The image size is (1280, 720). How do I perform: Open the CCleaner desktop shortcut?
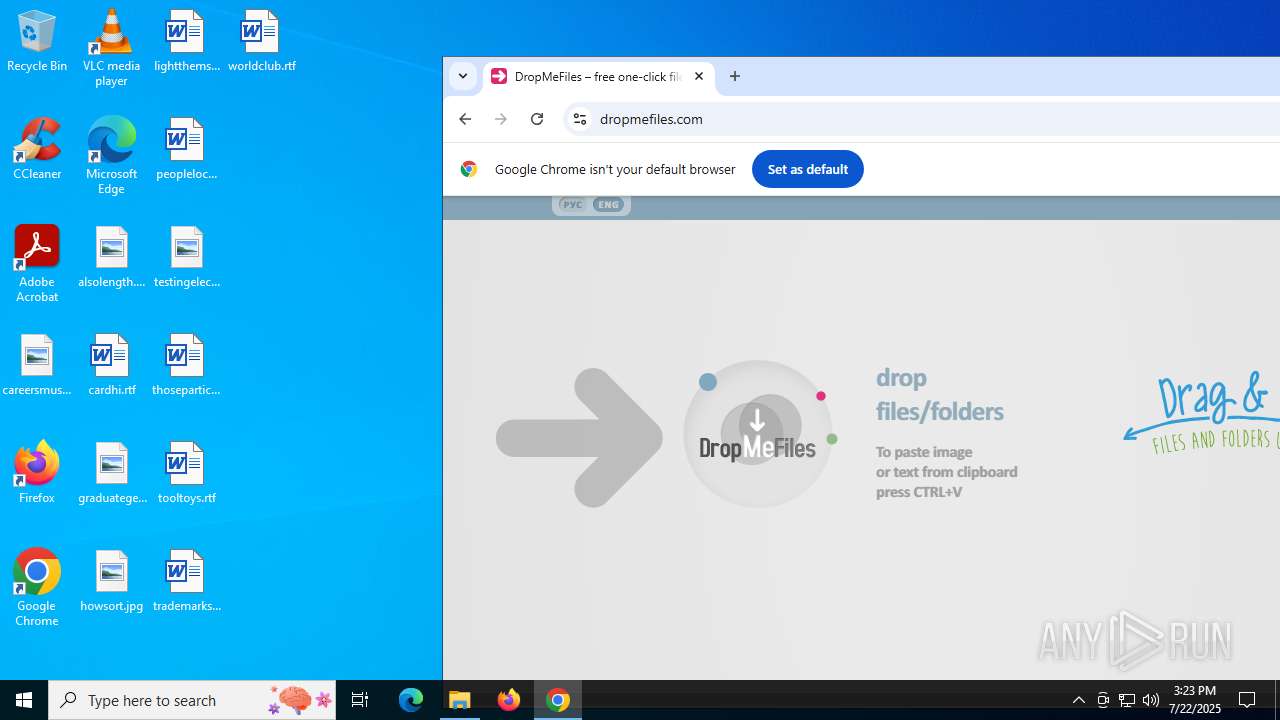click(x=37, y=149)
